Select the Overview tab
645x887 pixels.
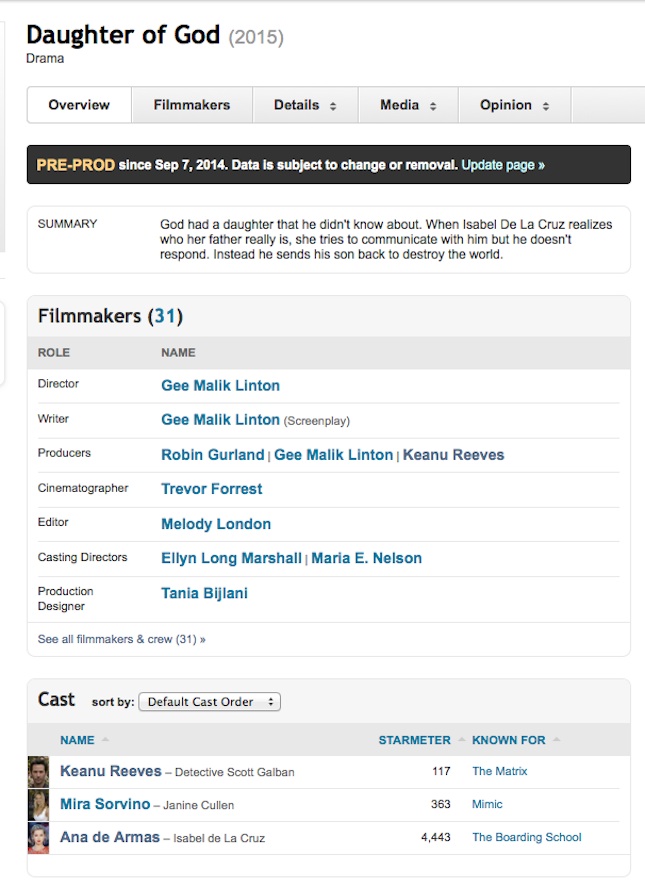79,105
